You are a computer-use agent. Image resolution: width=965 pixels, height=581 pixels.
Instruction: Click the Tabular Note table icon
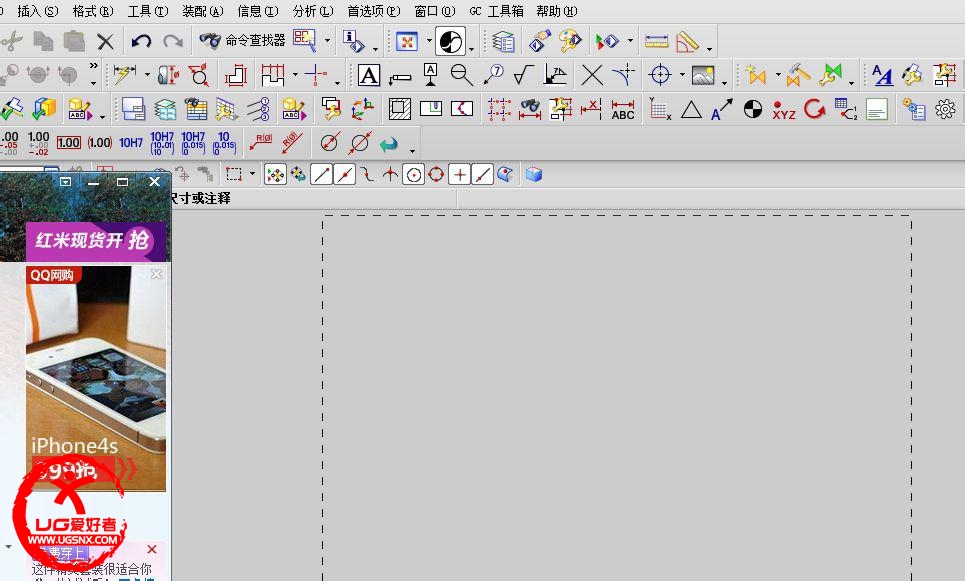(196, 109)
